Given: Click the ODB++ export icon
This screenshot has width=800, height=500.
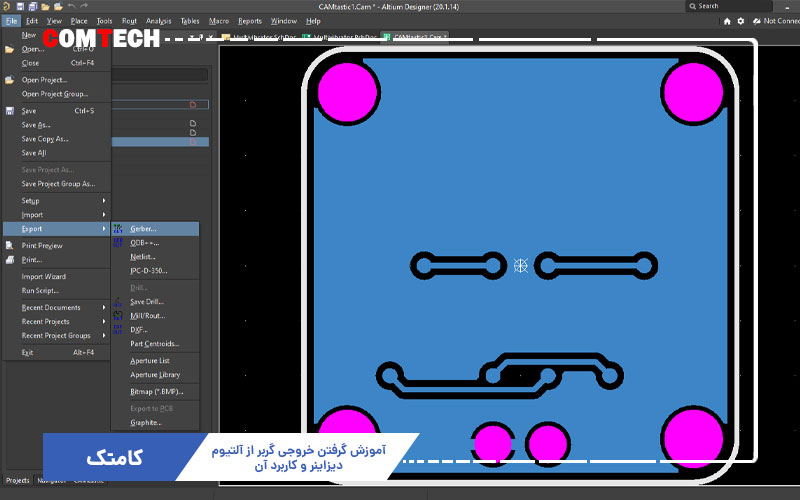Looking at the screenshot, I should [x=118, y=243].
